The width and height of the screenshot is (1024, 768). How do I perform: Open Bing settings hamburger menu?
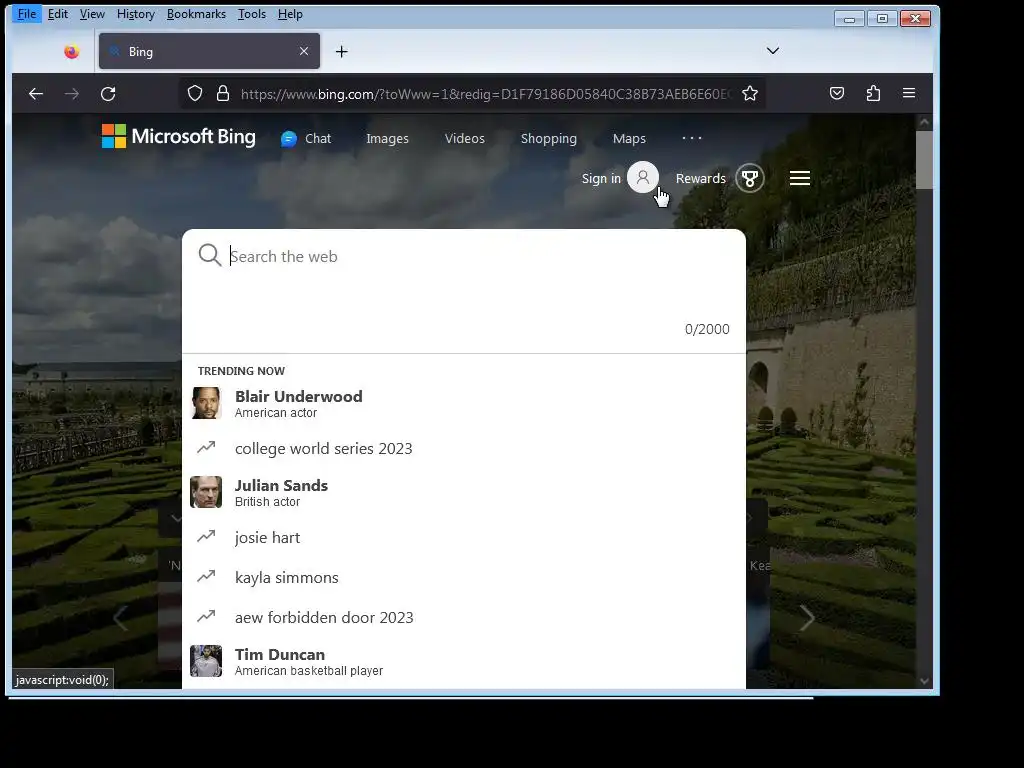pyautogui.click(x=800, y=178)
